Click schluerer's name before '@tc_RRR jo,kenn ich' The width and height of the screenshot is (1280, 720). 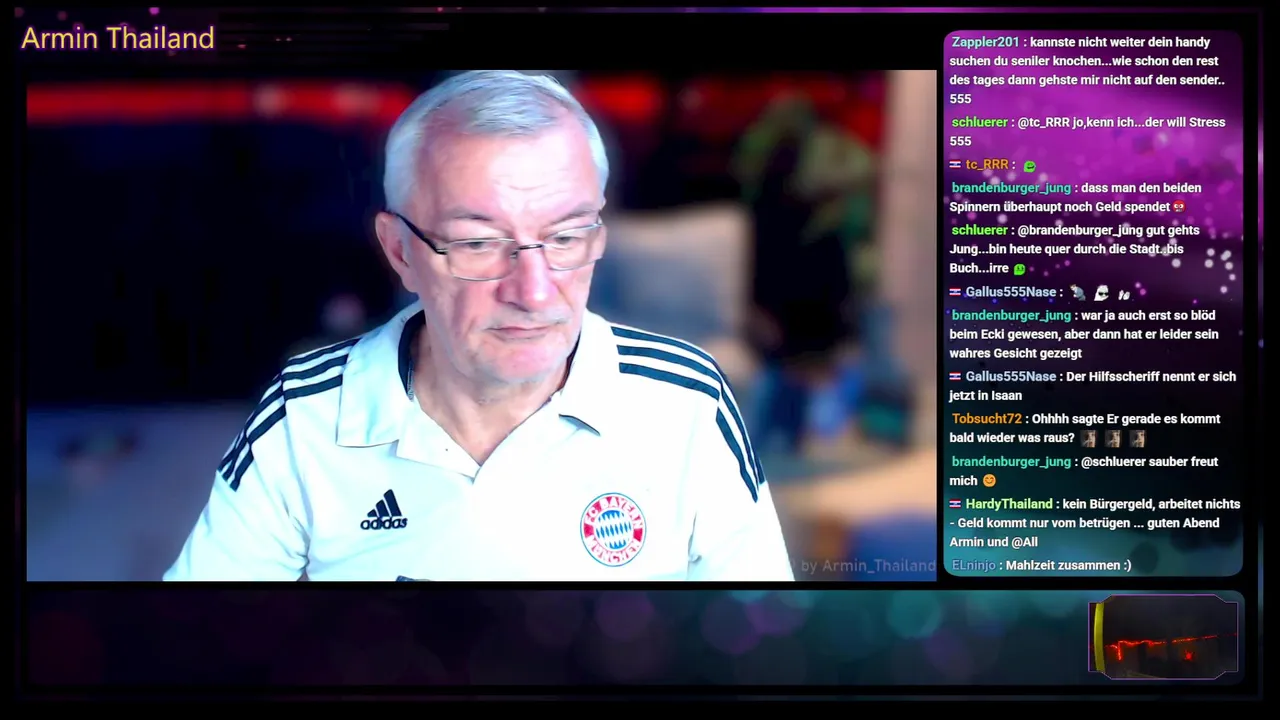[x=979, y=122]
